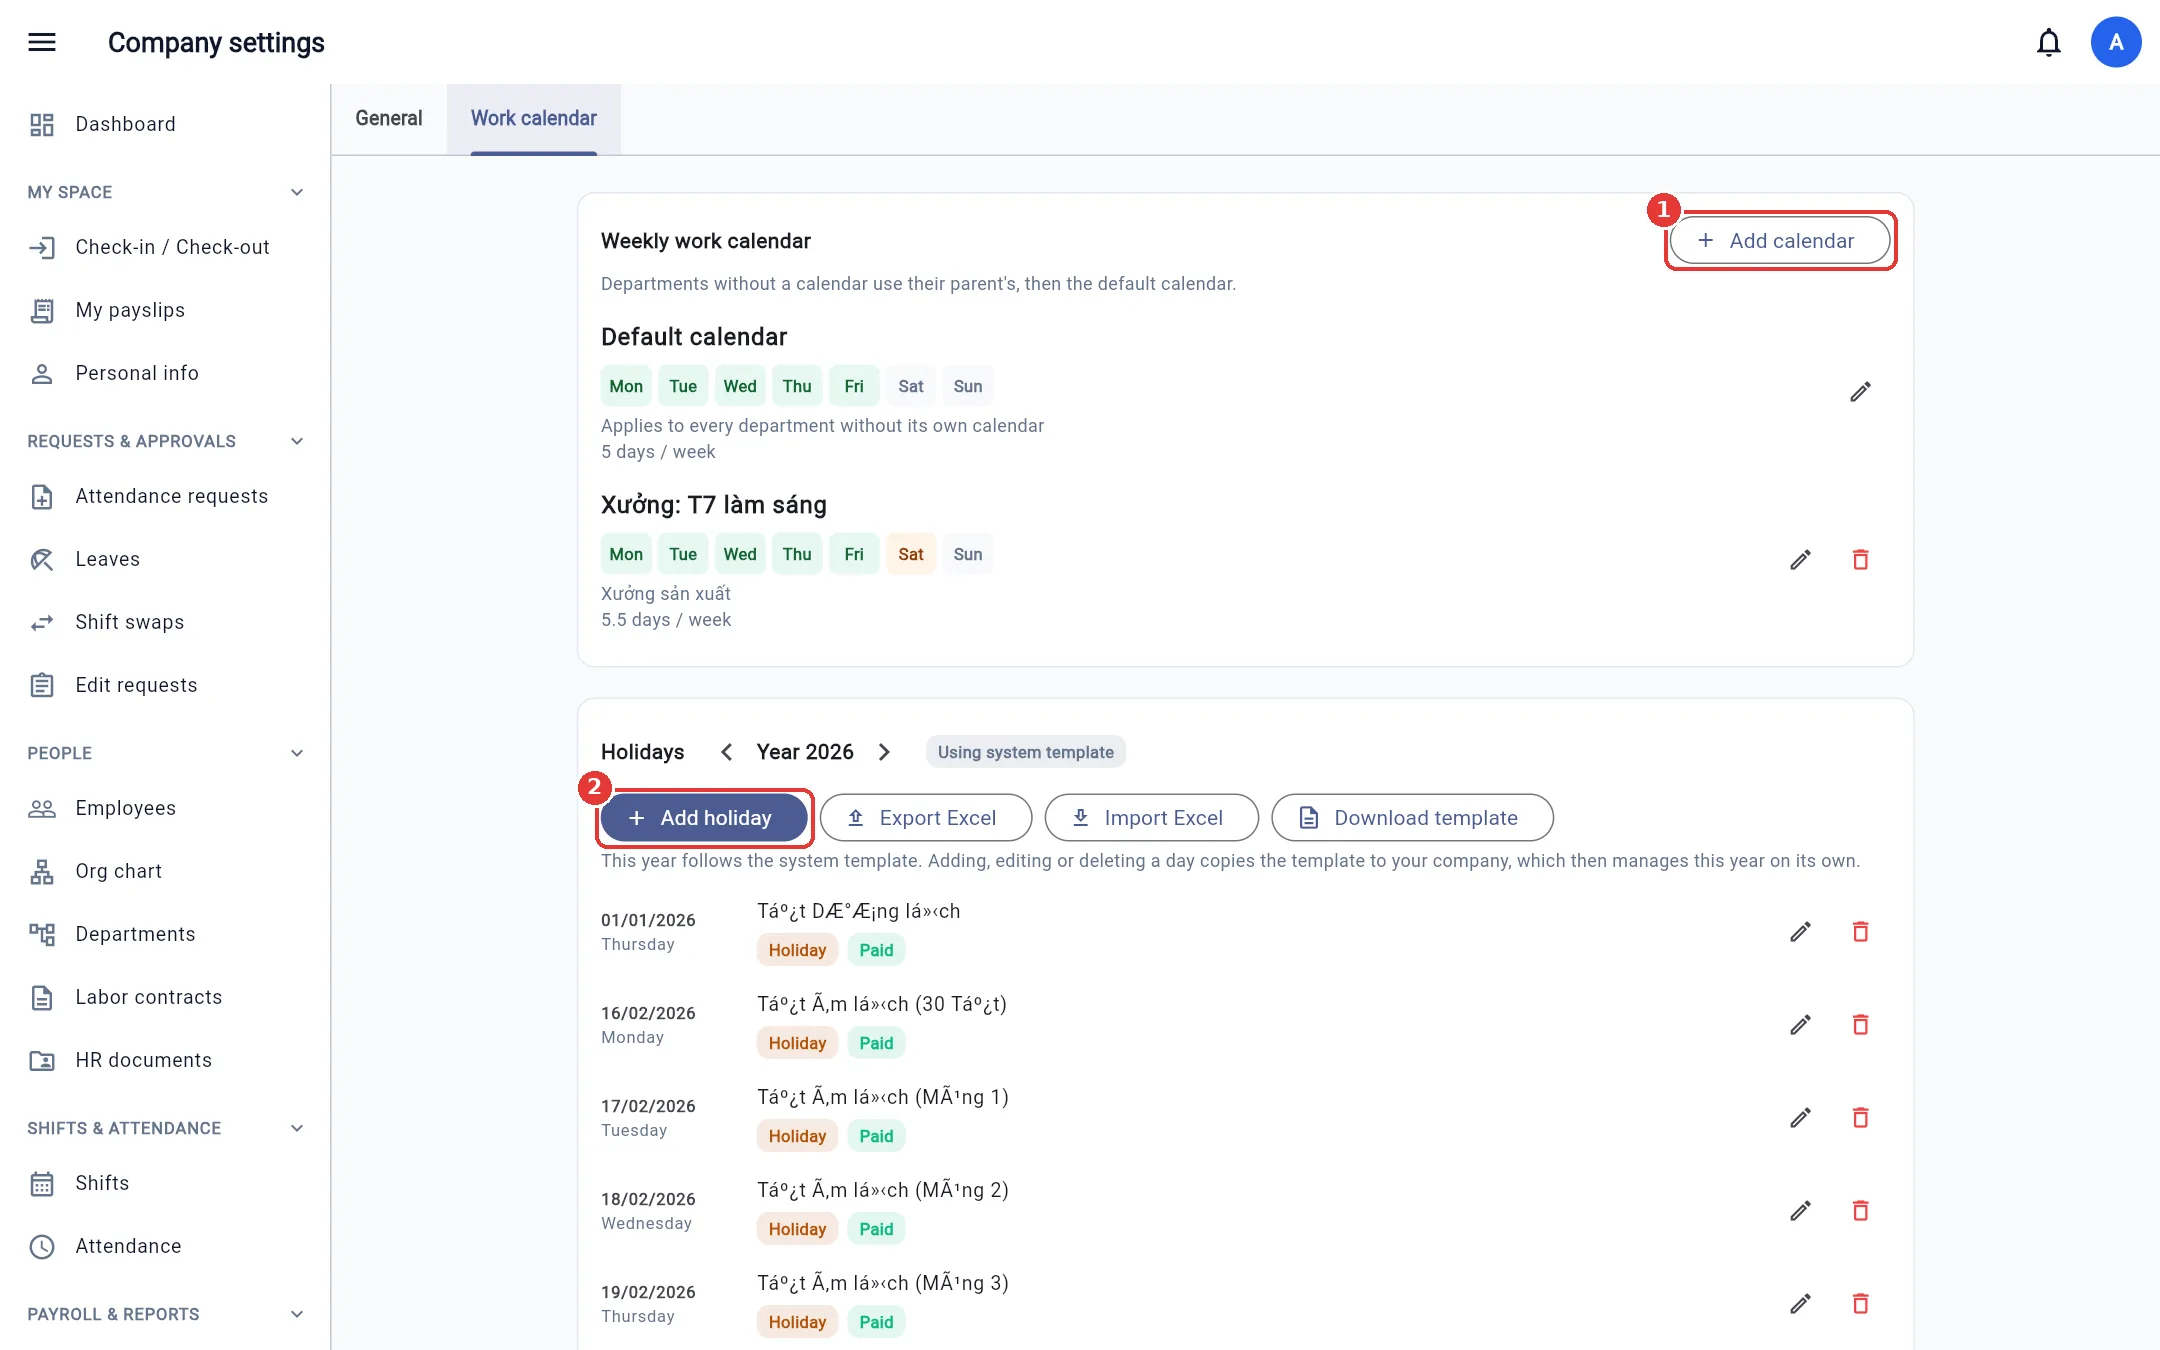
Task: Delete the 19/02/2026 holiday
Action: coord(1860,1303)
